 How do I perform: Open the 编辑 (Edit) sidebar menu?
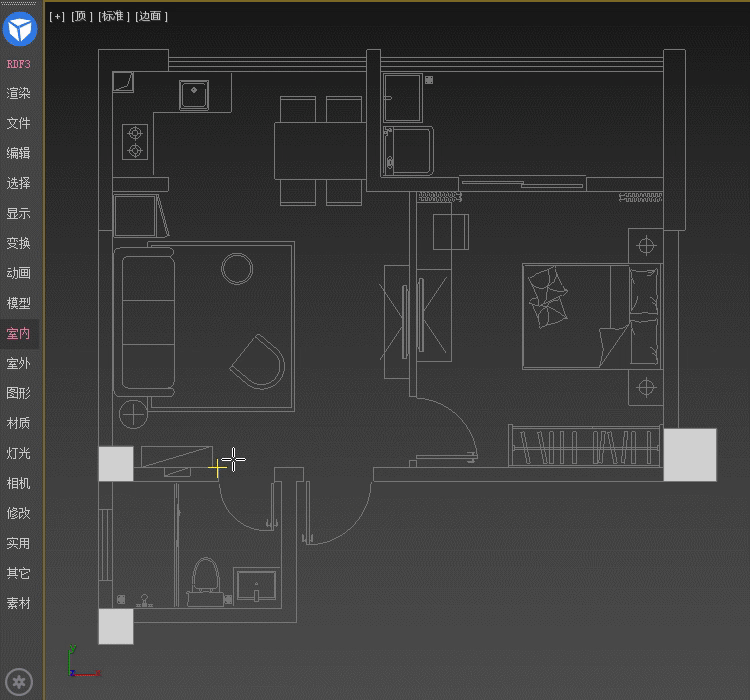pos(19,153)
